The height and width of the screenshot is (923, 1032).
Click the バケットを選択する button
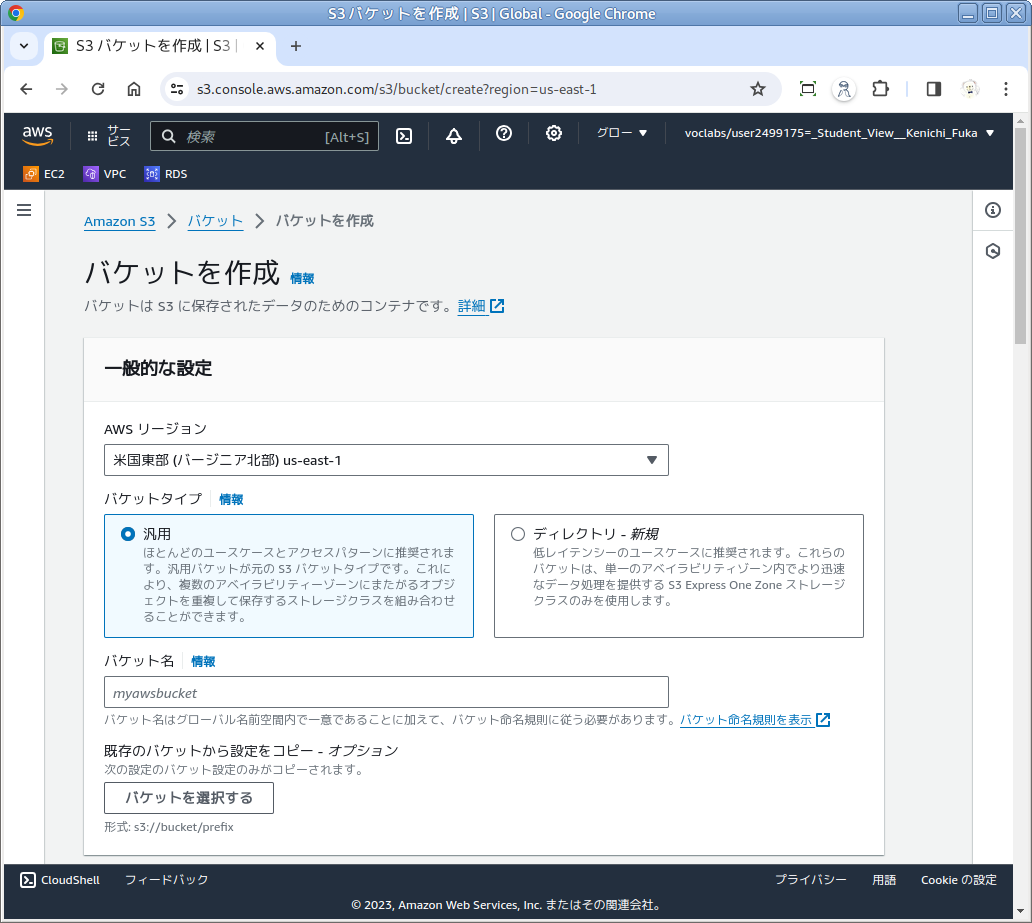[x=189, y=798]
